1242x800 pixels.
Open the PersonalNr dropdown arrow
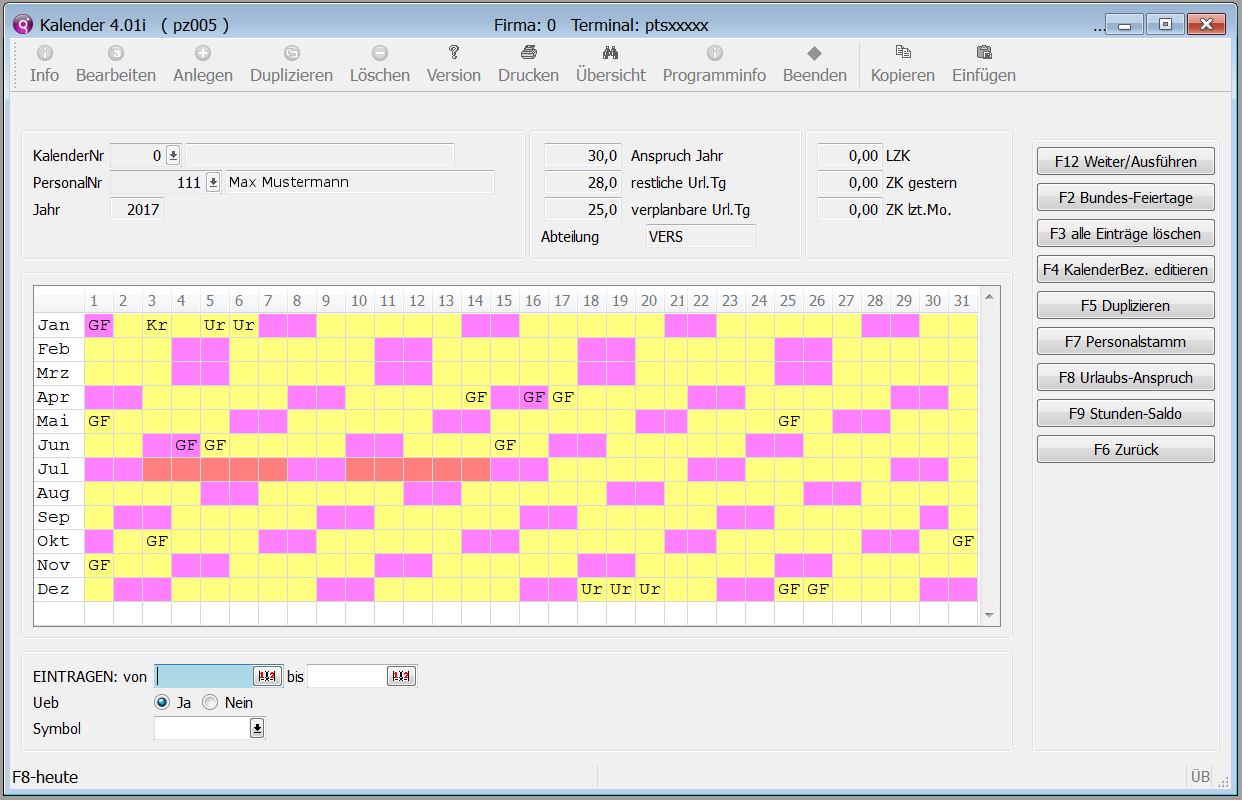click(212, 182)
